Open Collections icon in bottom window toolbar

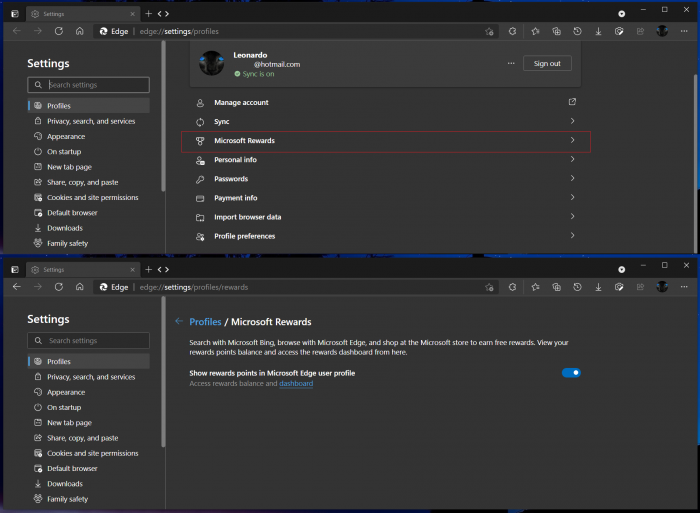(556, 286)
